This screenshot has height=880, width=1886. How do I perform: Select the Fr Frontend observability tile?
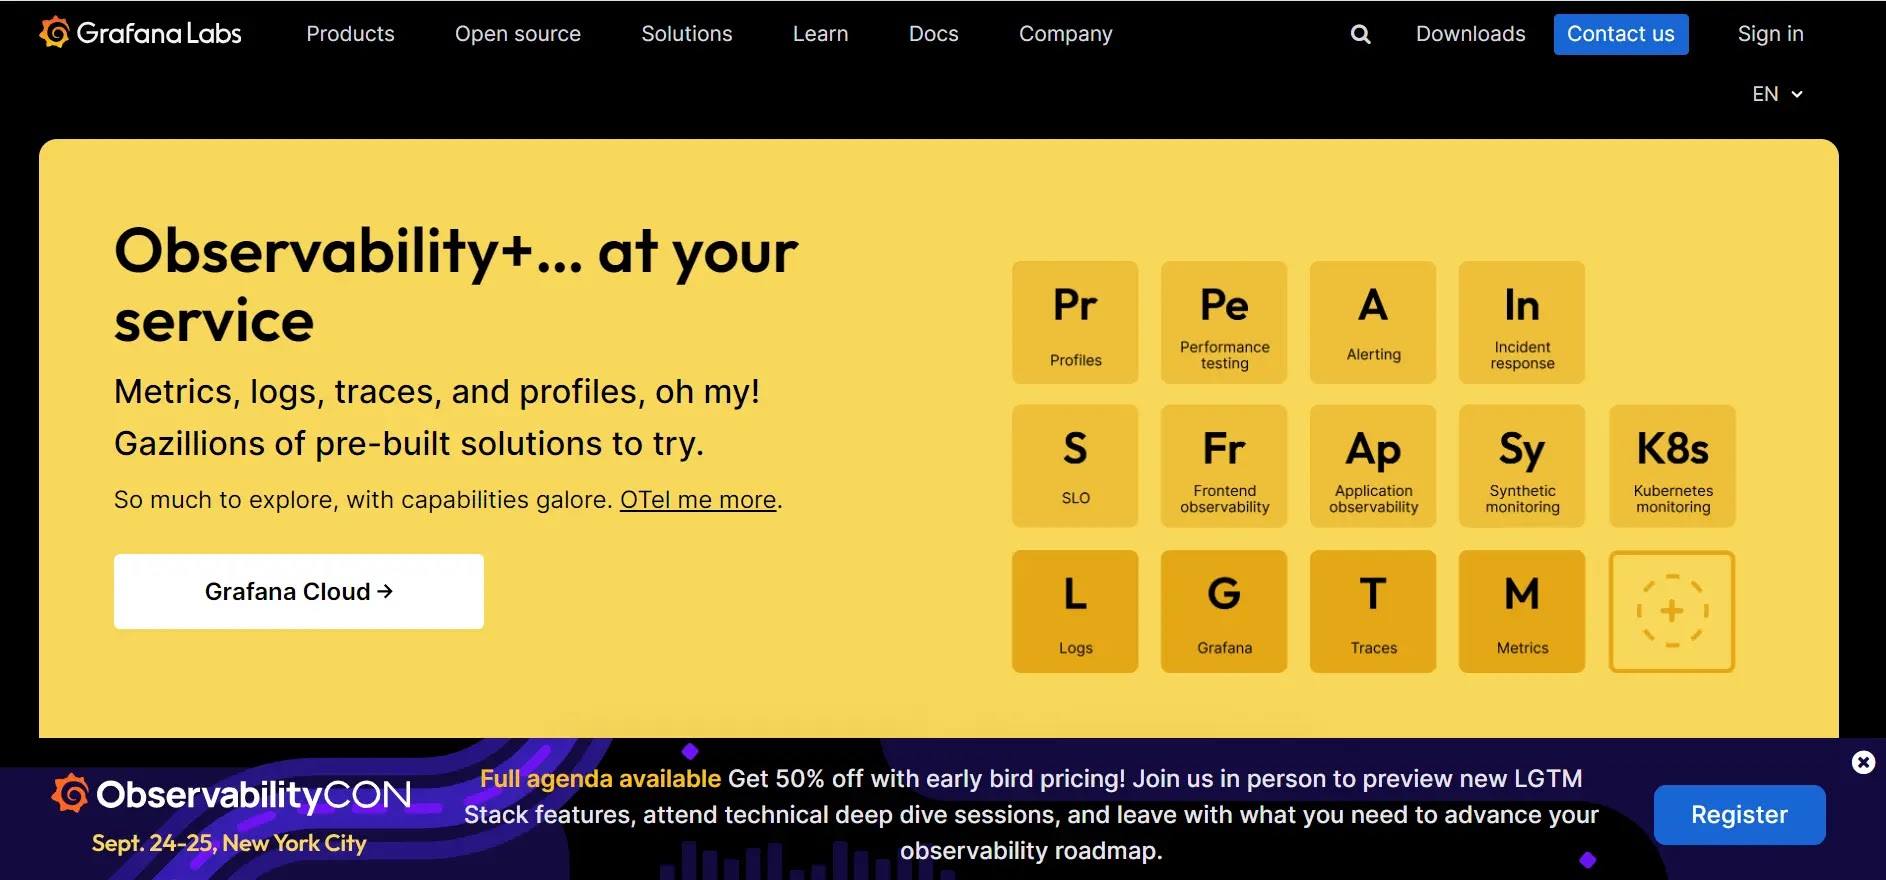1224,466
